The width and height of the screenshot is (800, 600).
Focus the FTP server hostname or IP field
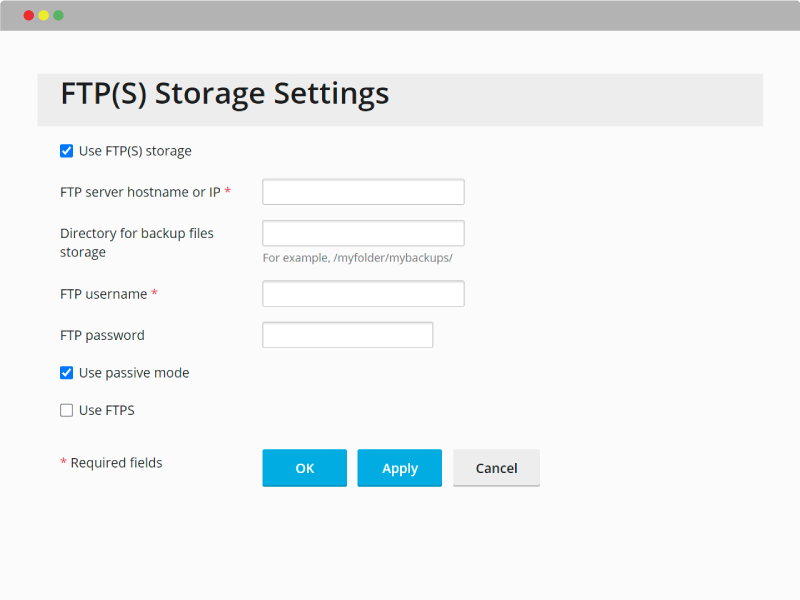[363, 192]
